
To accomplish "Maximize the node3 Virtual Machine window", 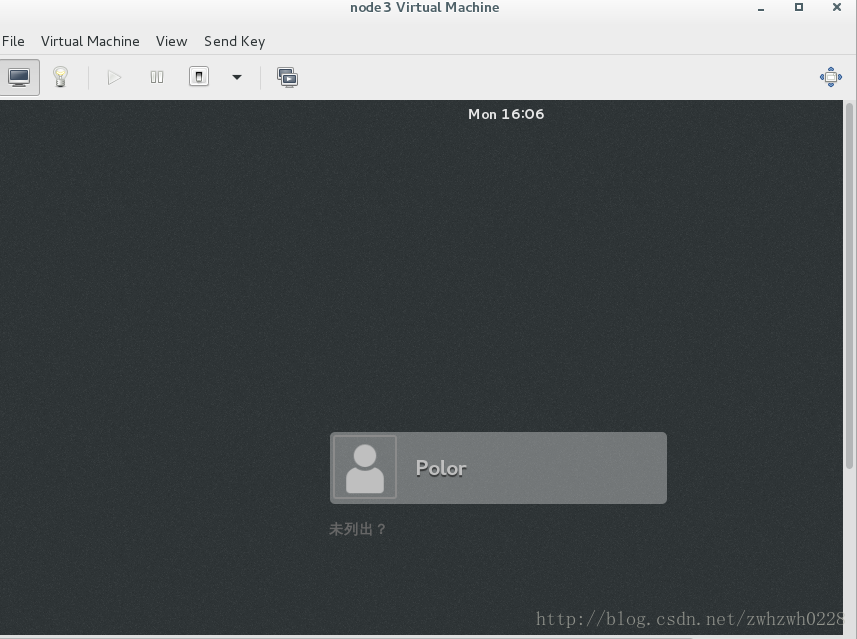I will (x=799, y=7).
